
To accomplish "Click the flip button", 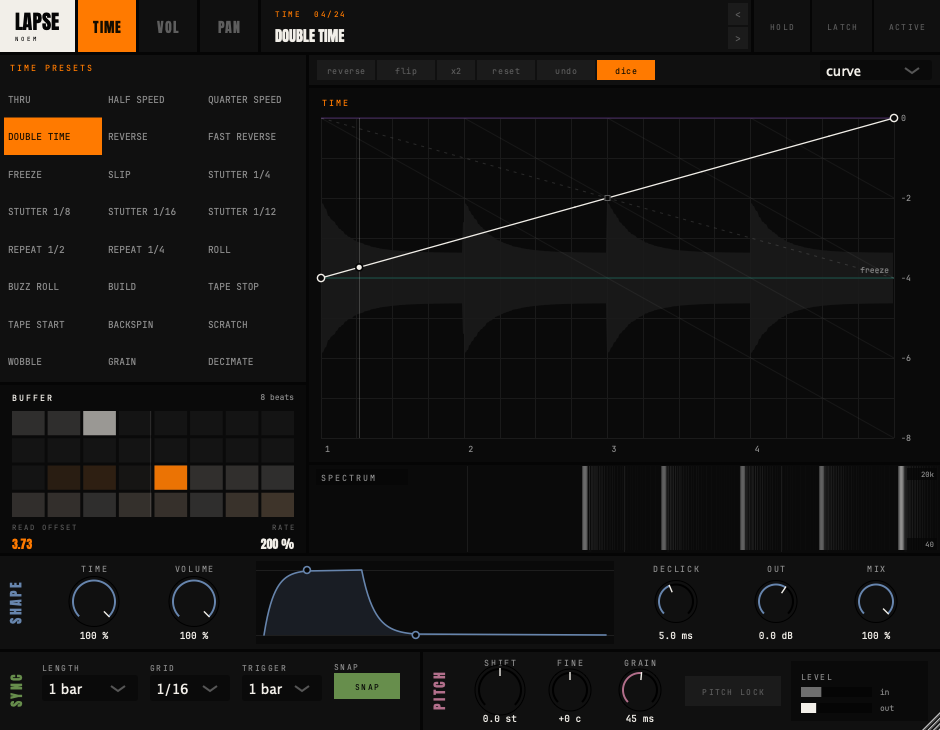I will (406, 71).
